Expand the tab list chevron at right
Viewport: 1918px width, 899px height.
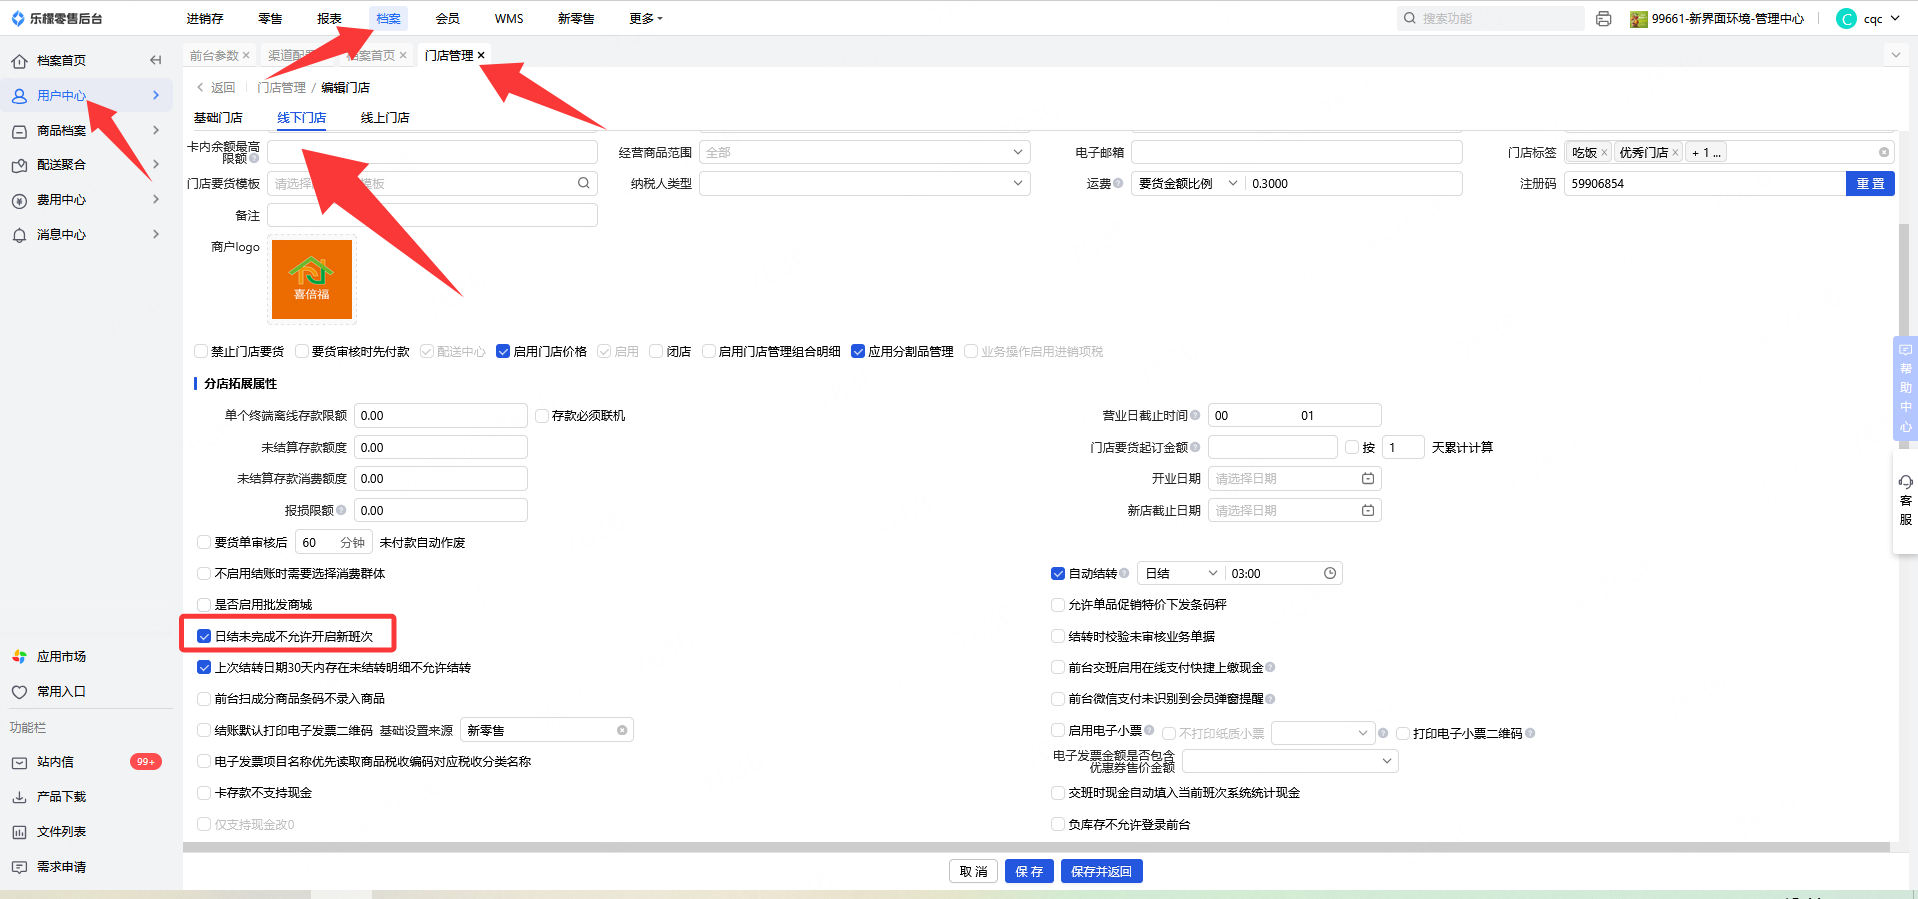[x=1895, y=55]
